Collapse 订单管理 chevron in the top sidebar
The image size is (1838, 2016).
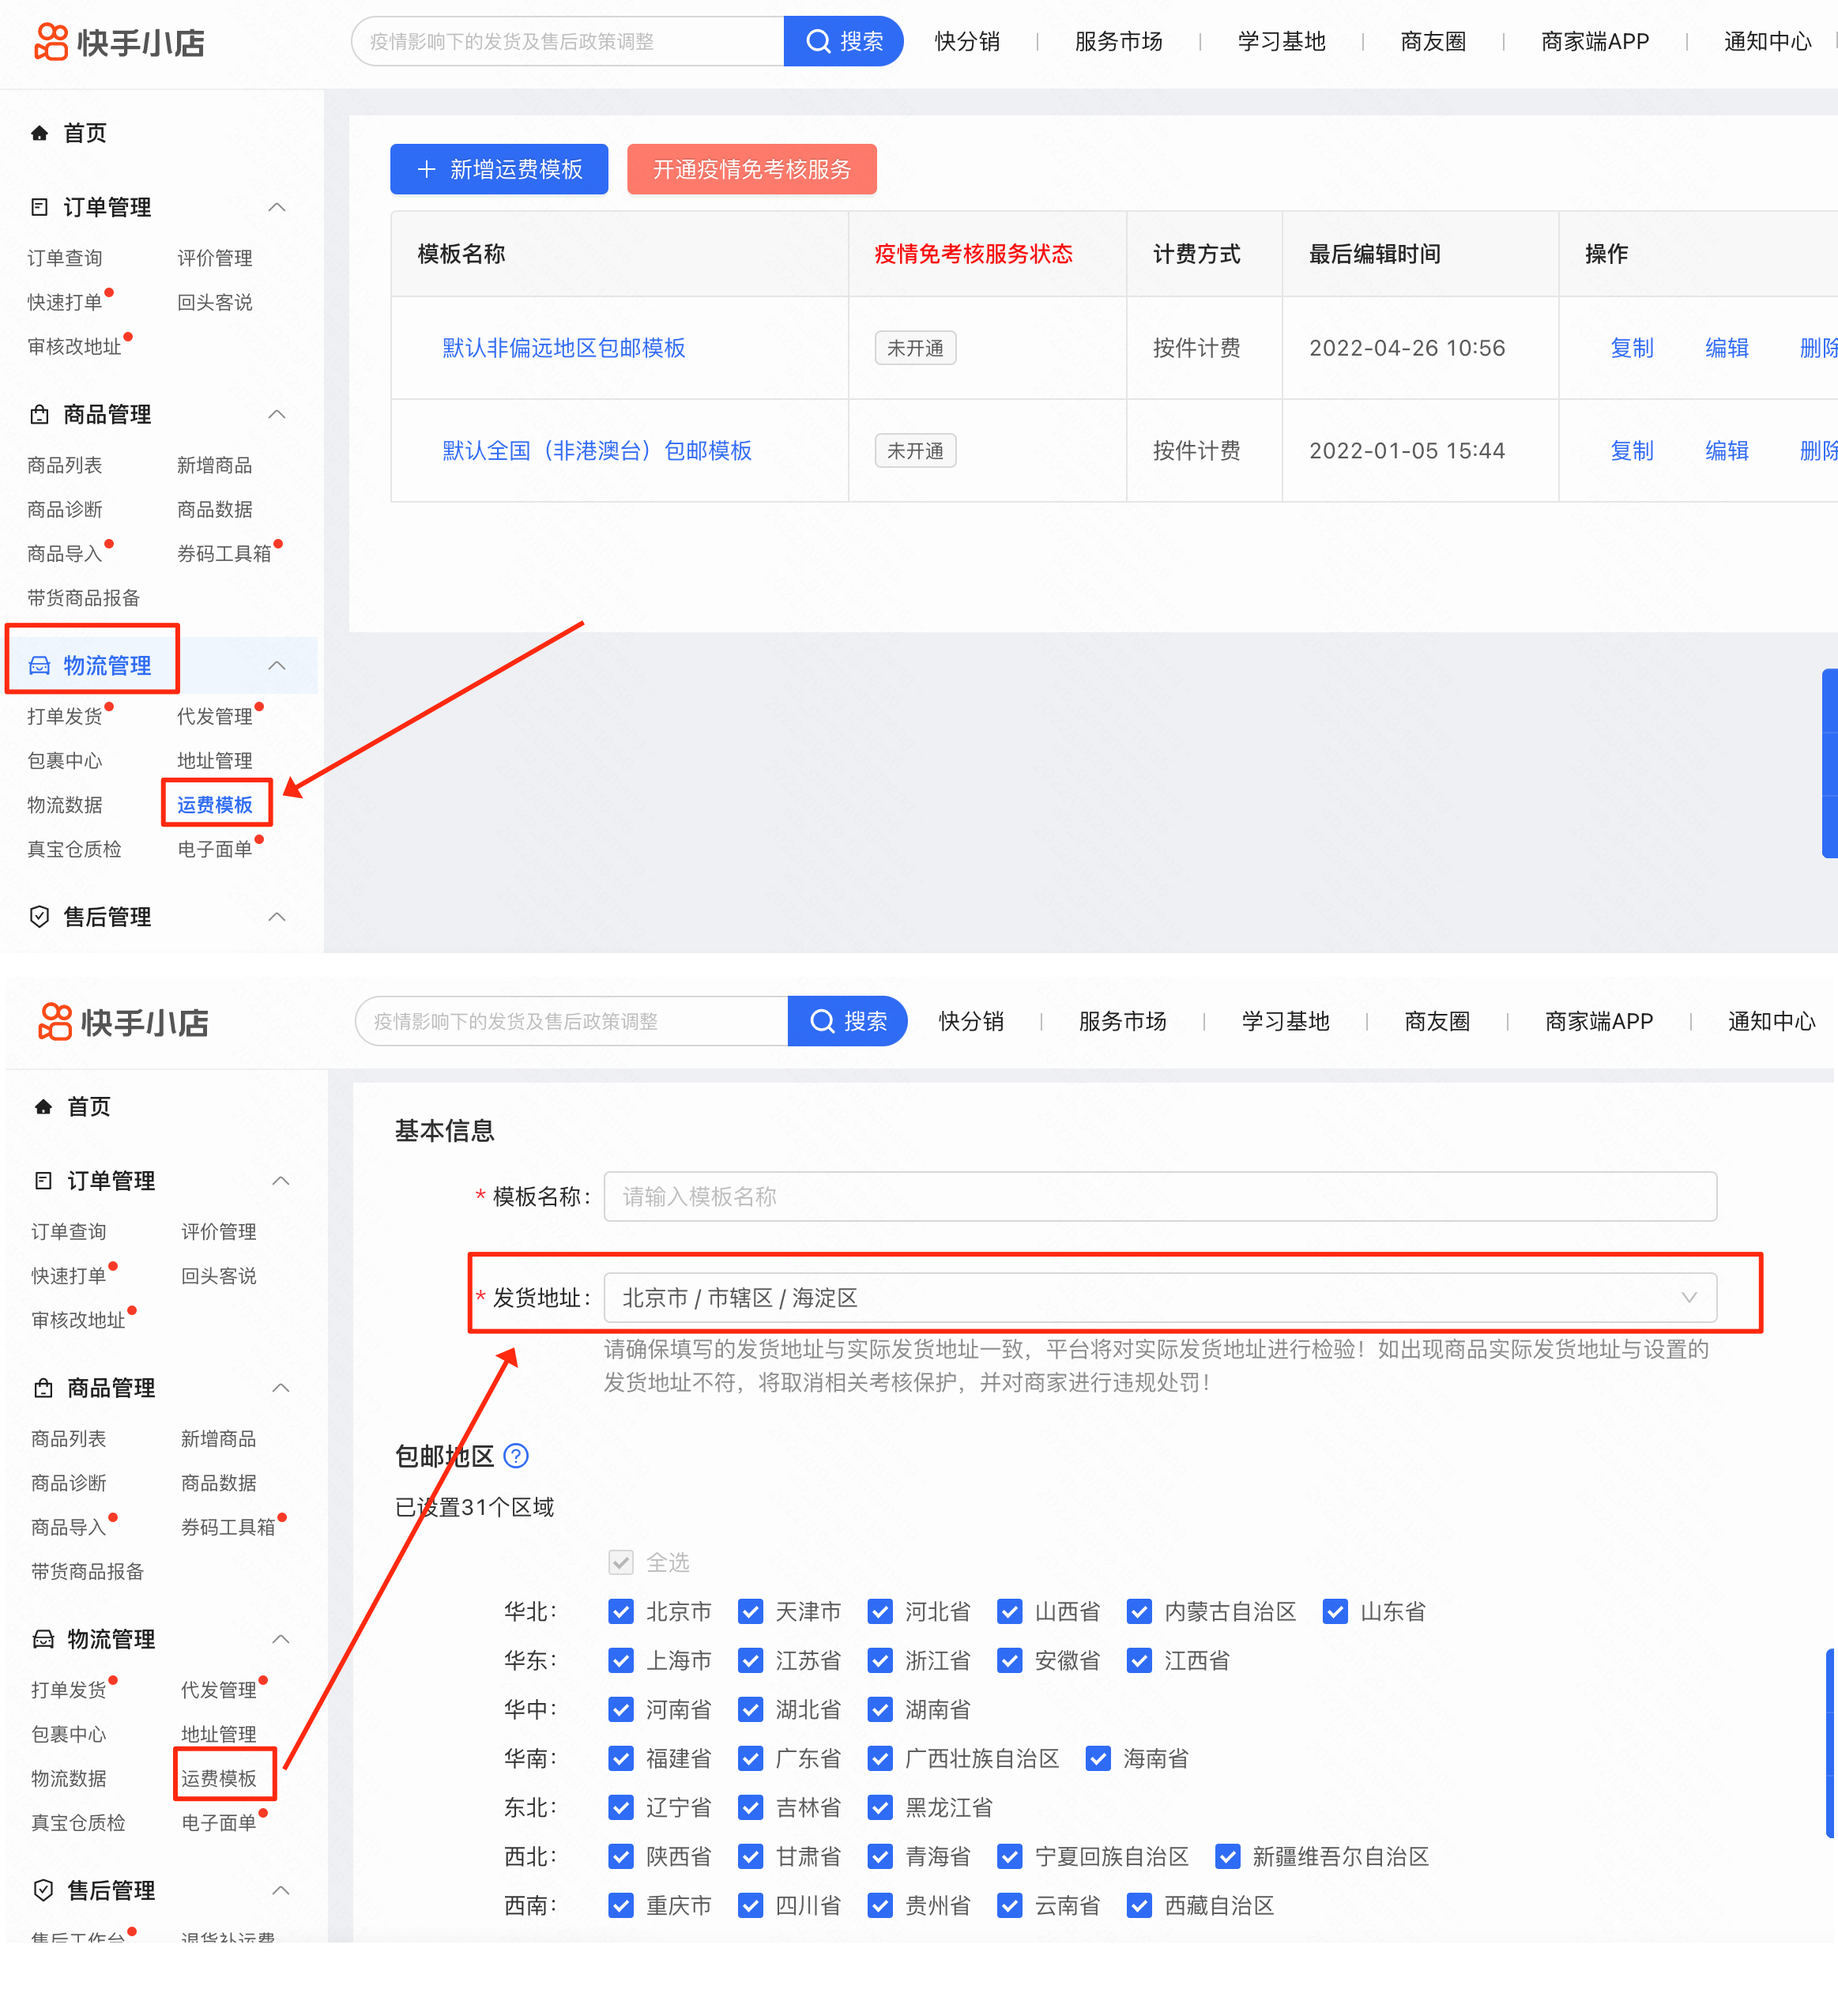tap(277, 207)
